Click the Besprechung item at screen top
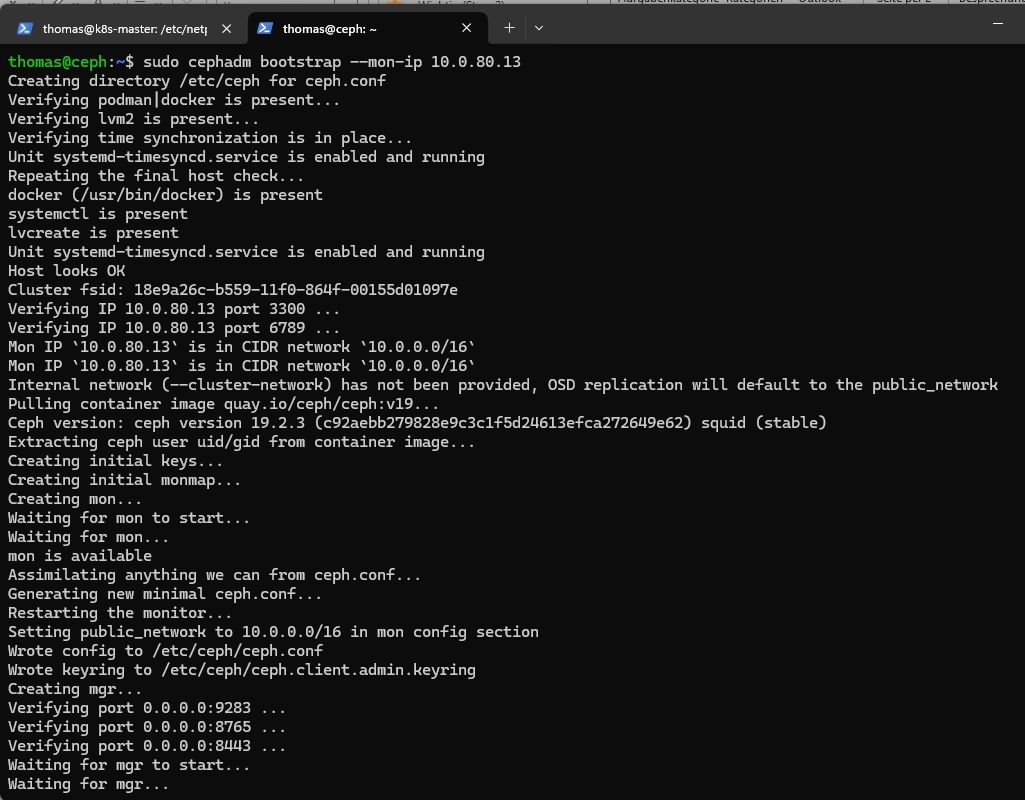The width and height of the screenshot is (1025, 800). 987,2
